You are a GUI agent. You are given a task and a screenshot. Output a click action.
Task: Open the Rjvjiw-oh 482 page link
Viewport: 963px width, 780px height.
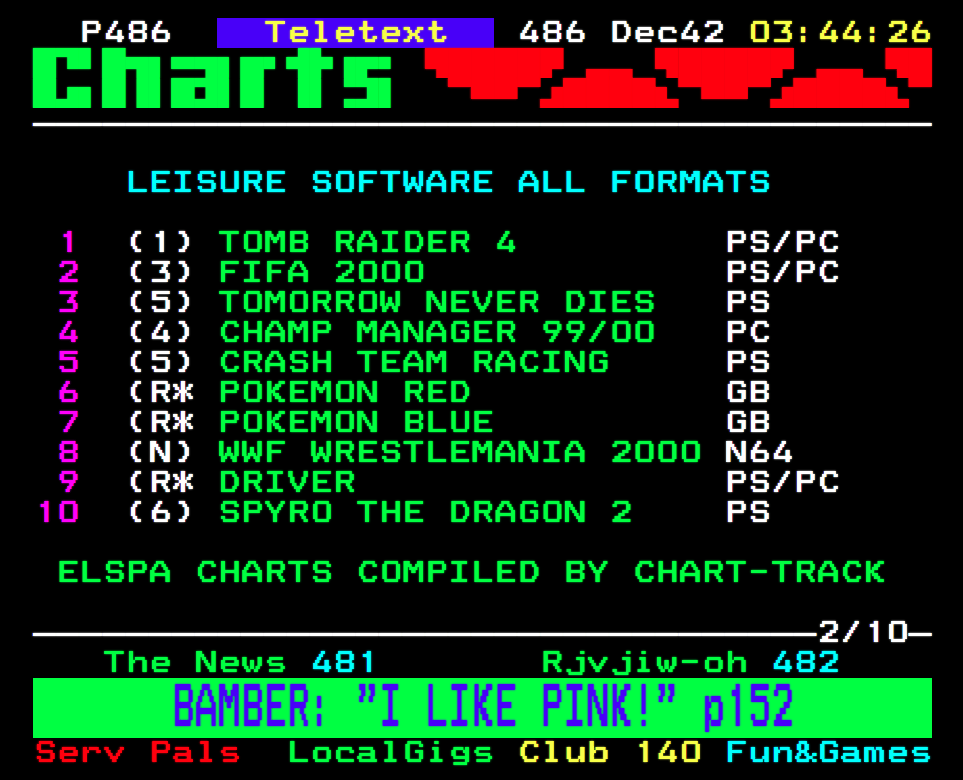(x=690, y=663)
